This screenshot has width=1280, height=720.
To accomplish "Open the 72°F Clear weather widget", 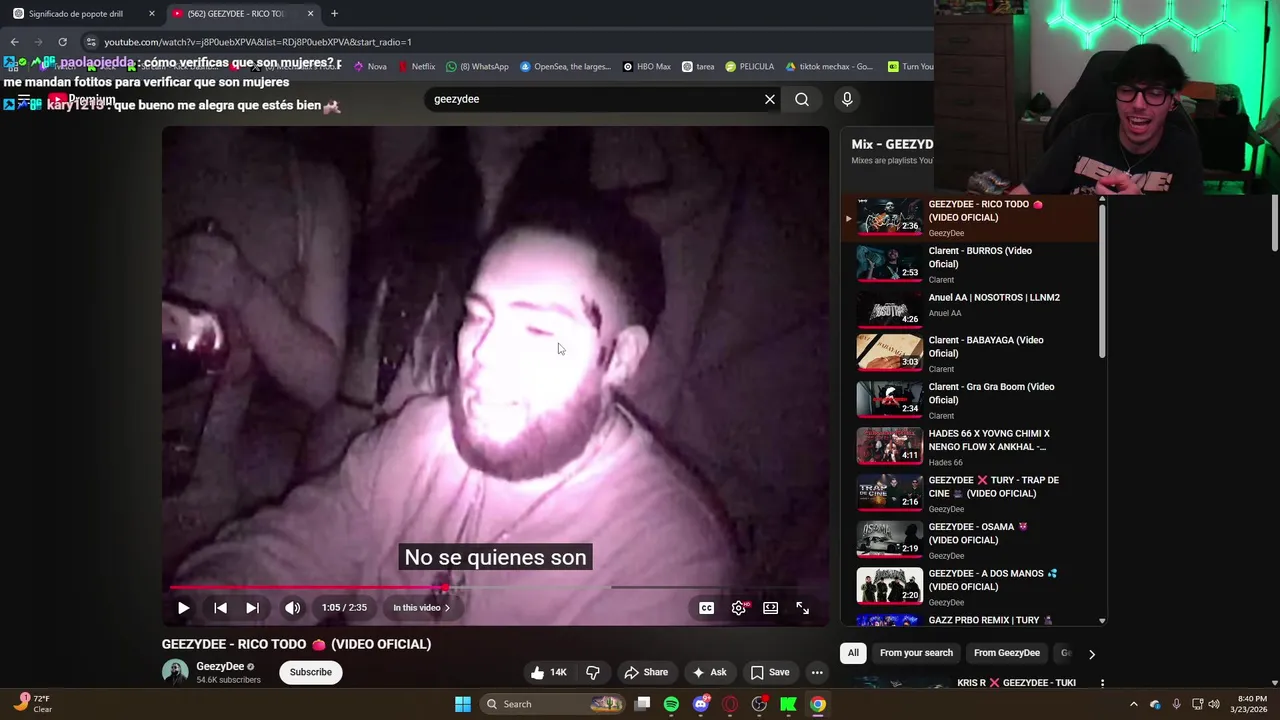I will [33, 703].
